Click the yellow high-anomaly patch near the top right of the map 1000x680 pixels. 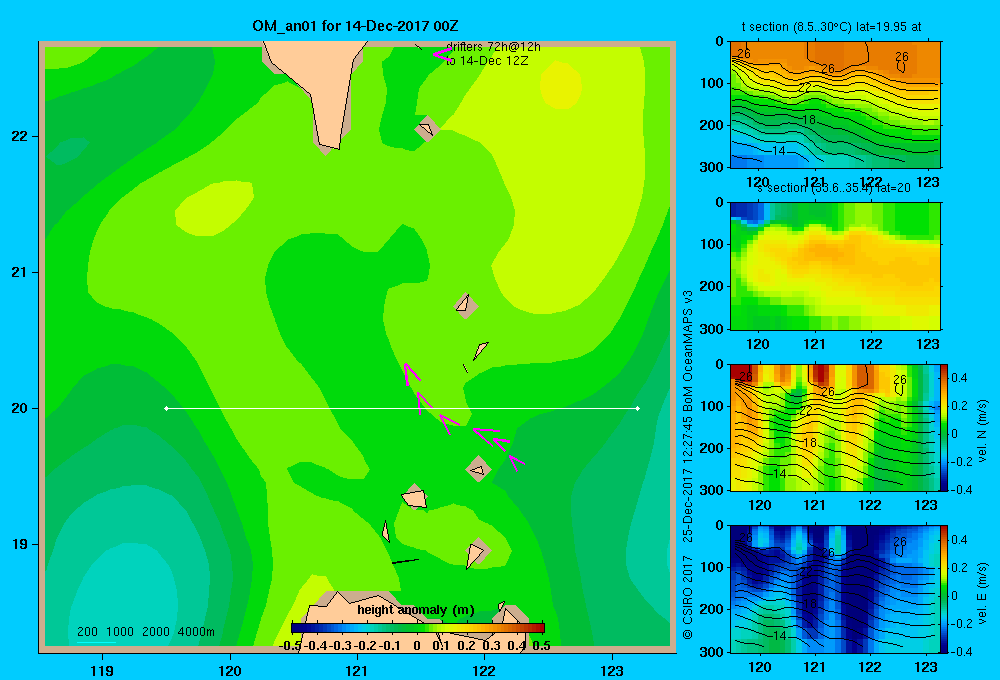(x=561, y=85)
